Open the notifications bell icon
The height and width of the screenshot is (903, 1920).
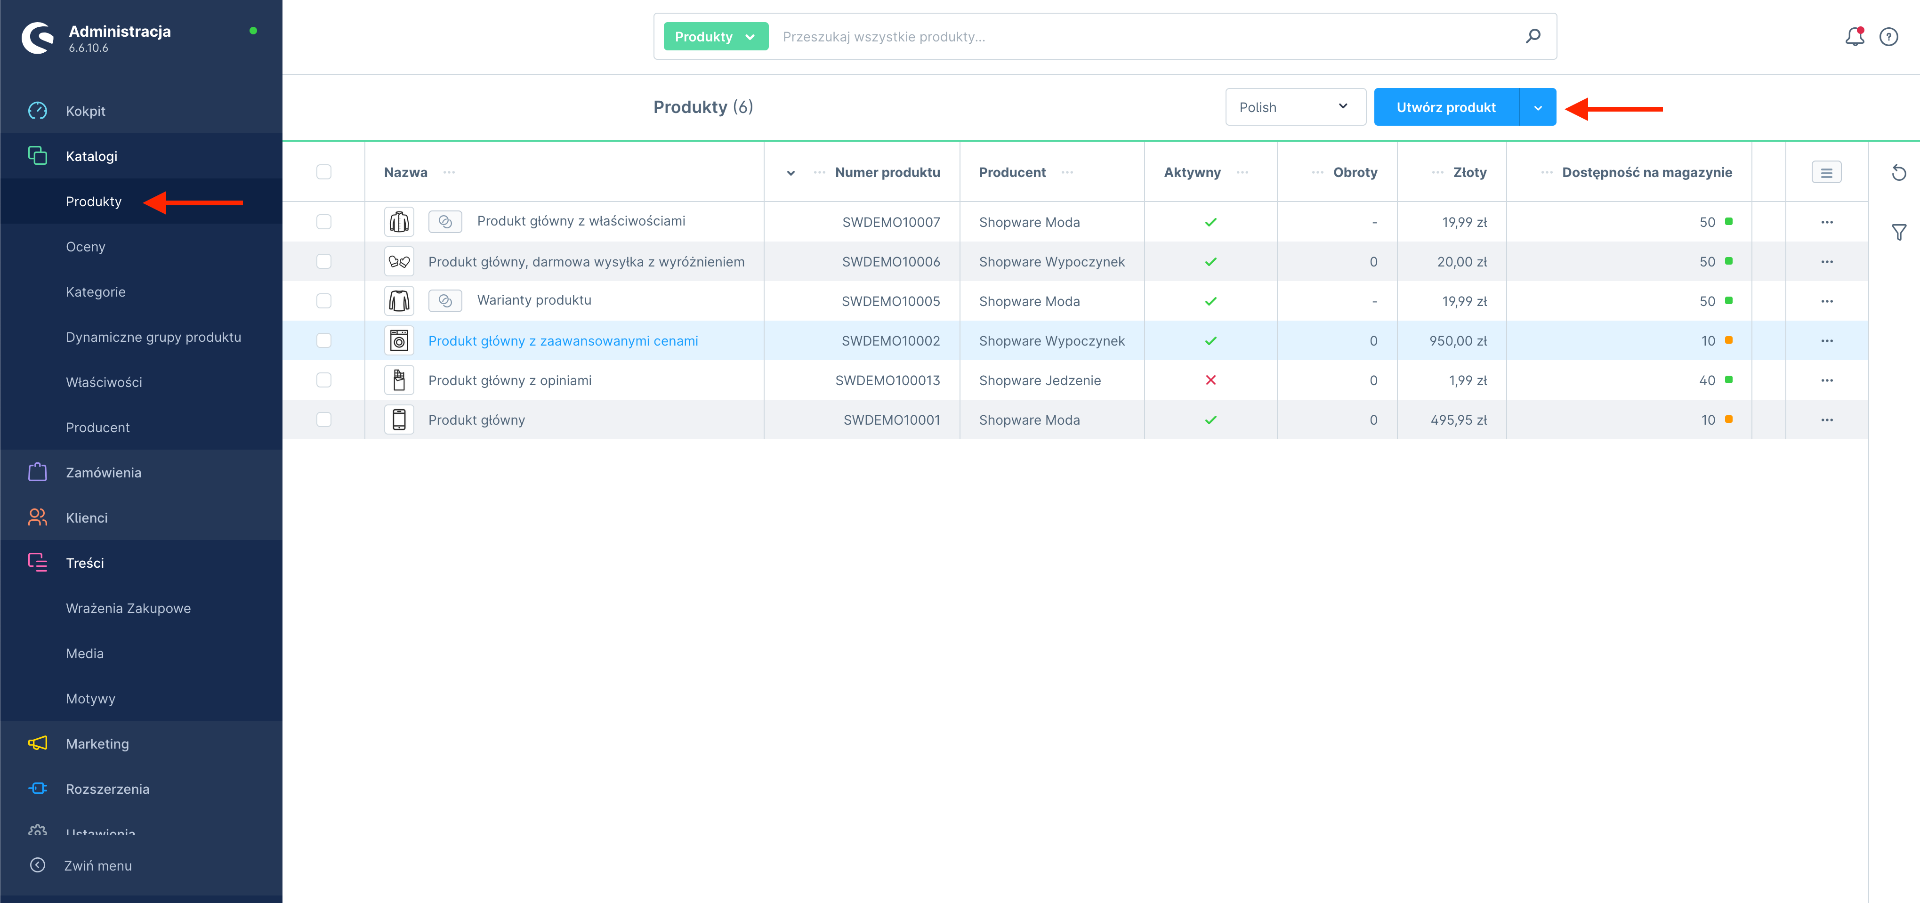(1854, 37)
